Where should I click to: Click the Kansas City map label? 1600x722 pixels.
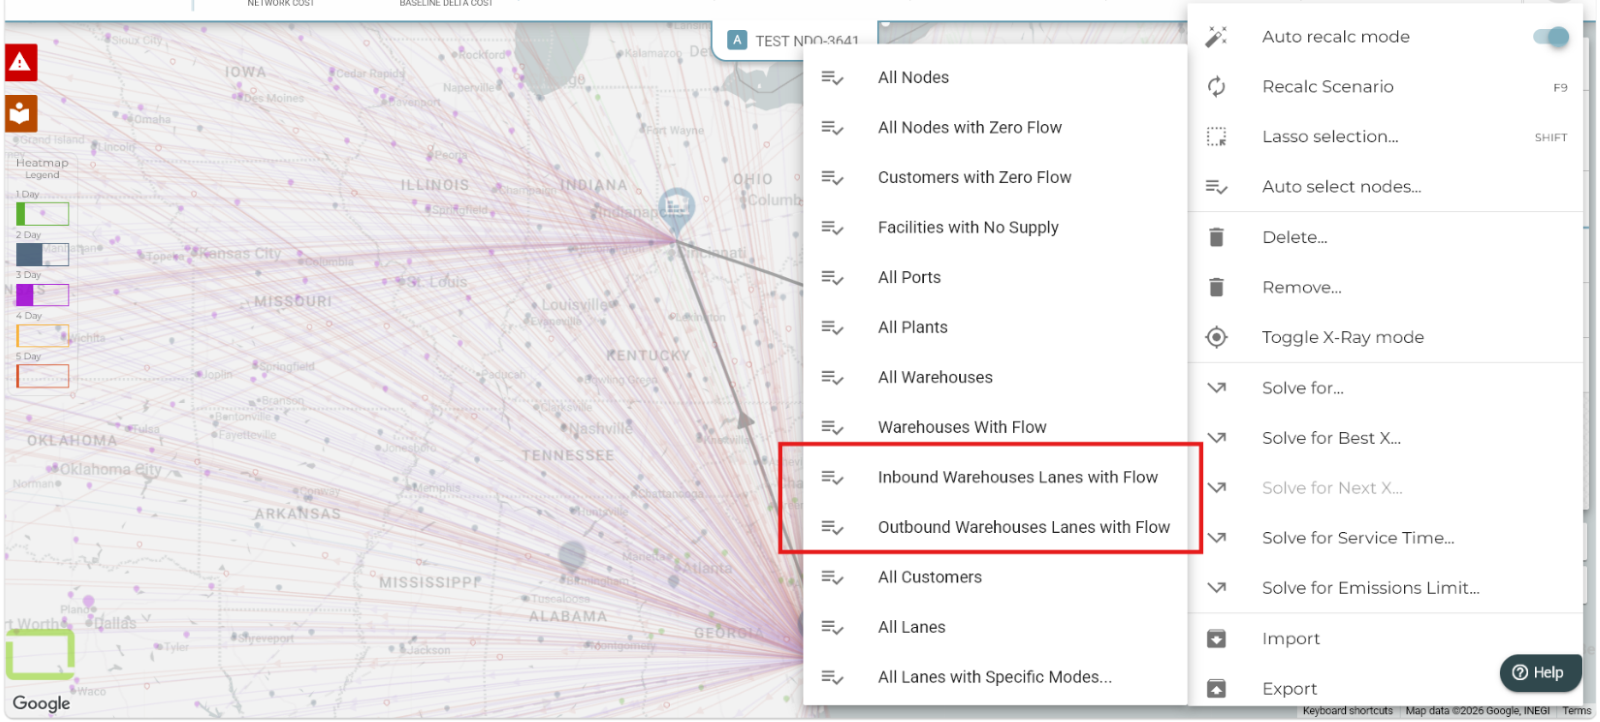[x=239, y=253]
